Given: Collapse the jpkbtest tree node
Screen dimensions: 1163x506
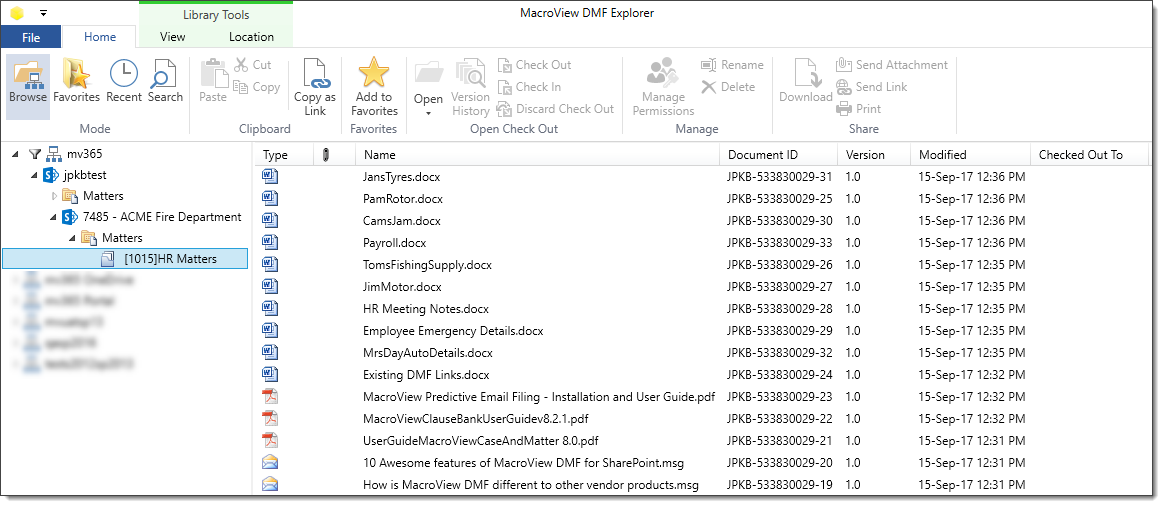Looking at the screenshot, I should [33, 175].
